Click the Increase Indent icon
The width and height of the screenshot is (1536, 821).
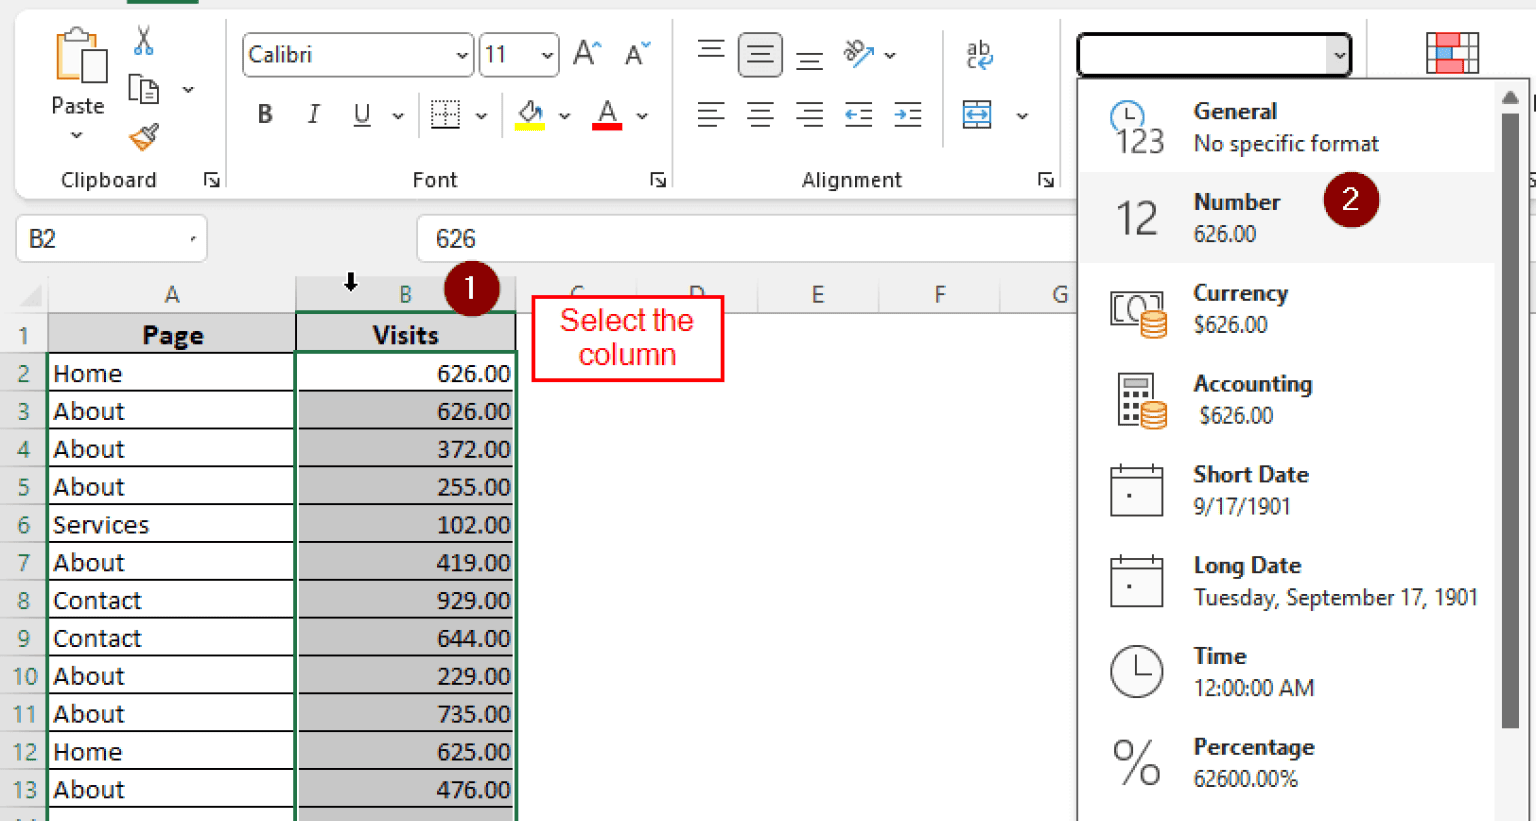click(907, 115)
